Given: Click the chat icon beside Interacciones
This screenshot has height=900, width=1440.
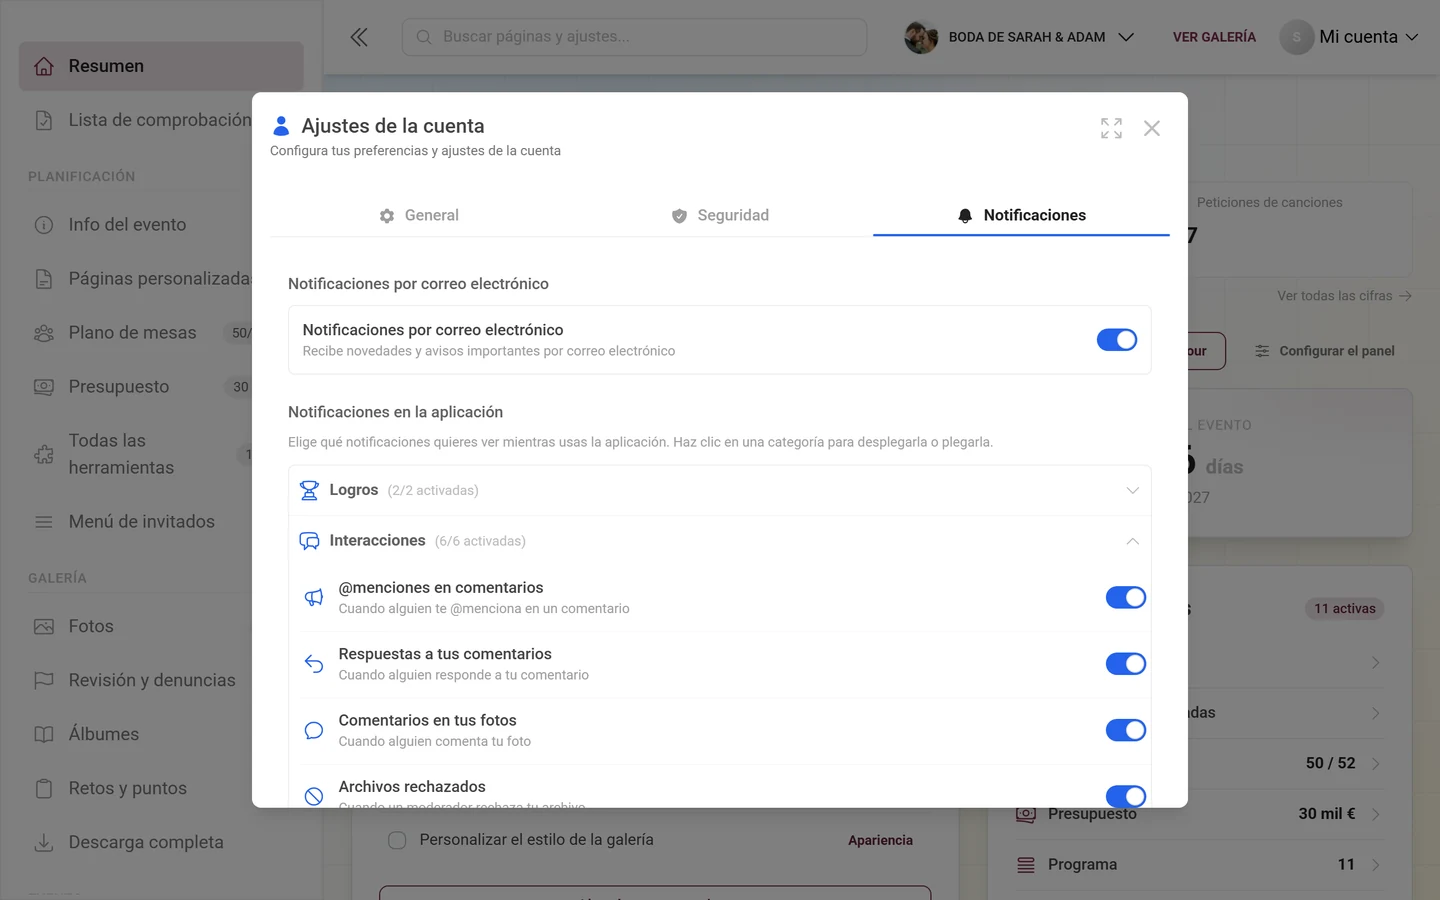Looking at the screenshot, I should tap(309, 541).
